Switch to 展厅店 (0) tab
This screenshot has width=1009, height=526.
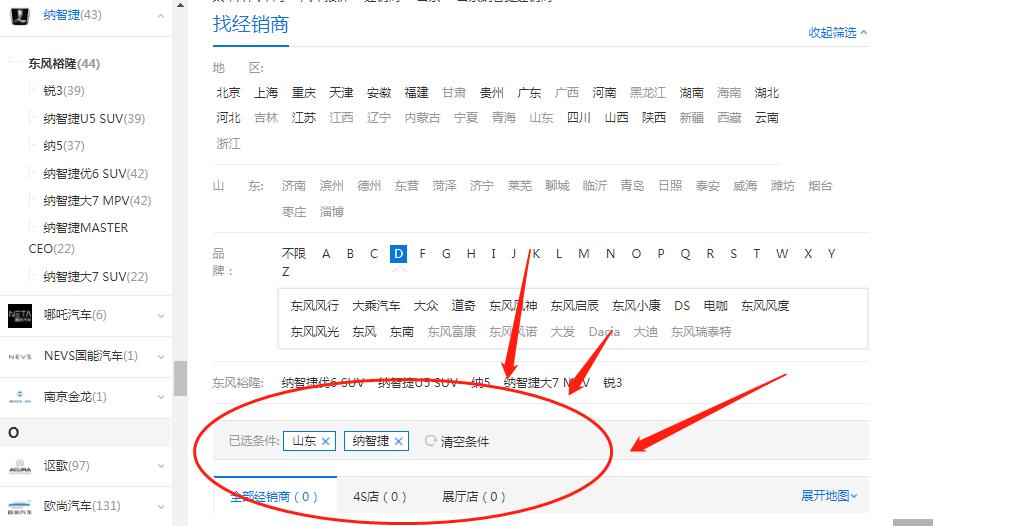(474, 496)
